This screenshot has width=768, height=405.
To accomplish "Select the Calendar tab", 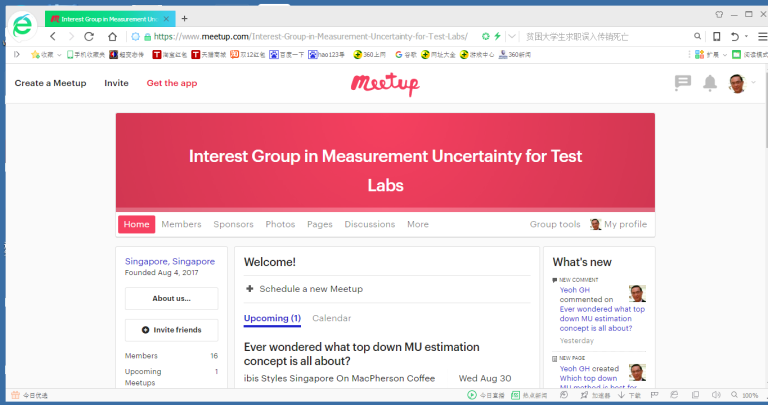I will 332,318.
